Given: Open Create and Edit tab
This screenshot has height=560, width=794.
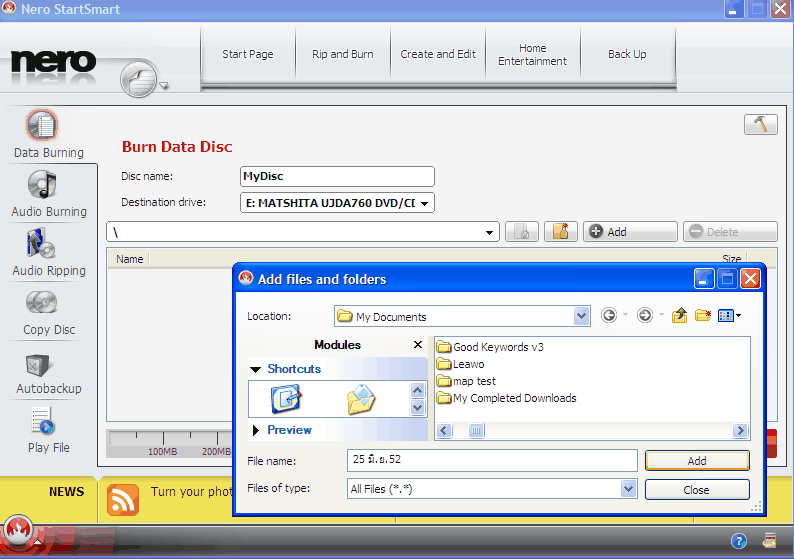Looking at the screenshot, I should click(438, 54).
